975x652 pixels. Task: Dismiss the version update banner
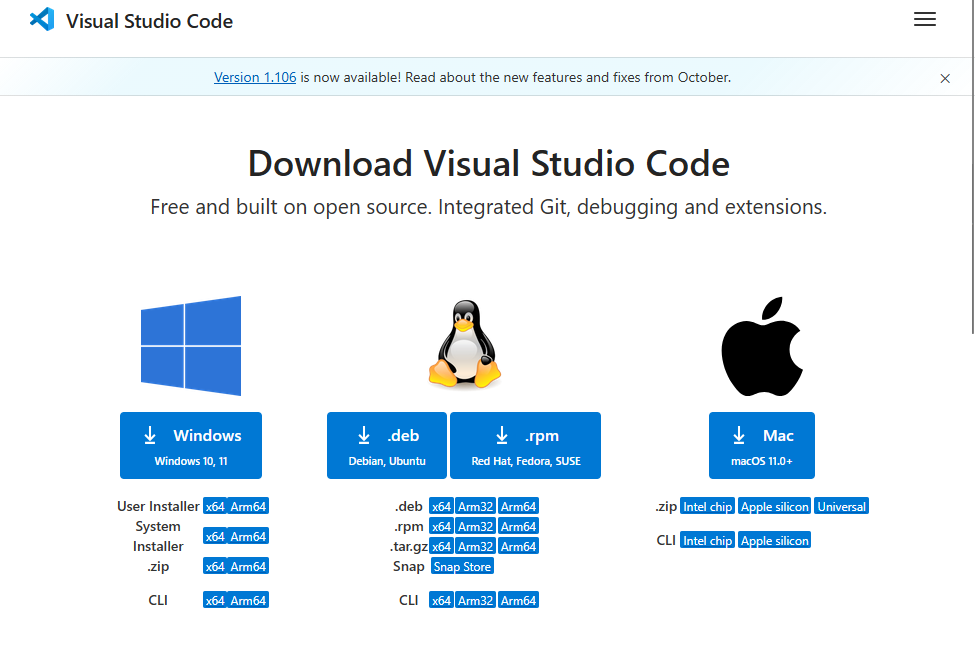pos(945,78)
